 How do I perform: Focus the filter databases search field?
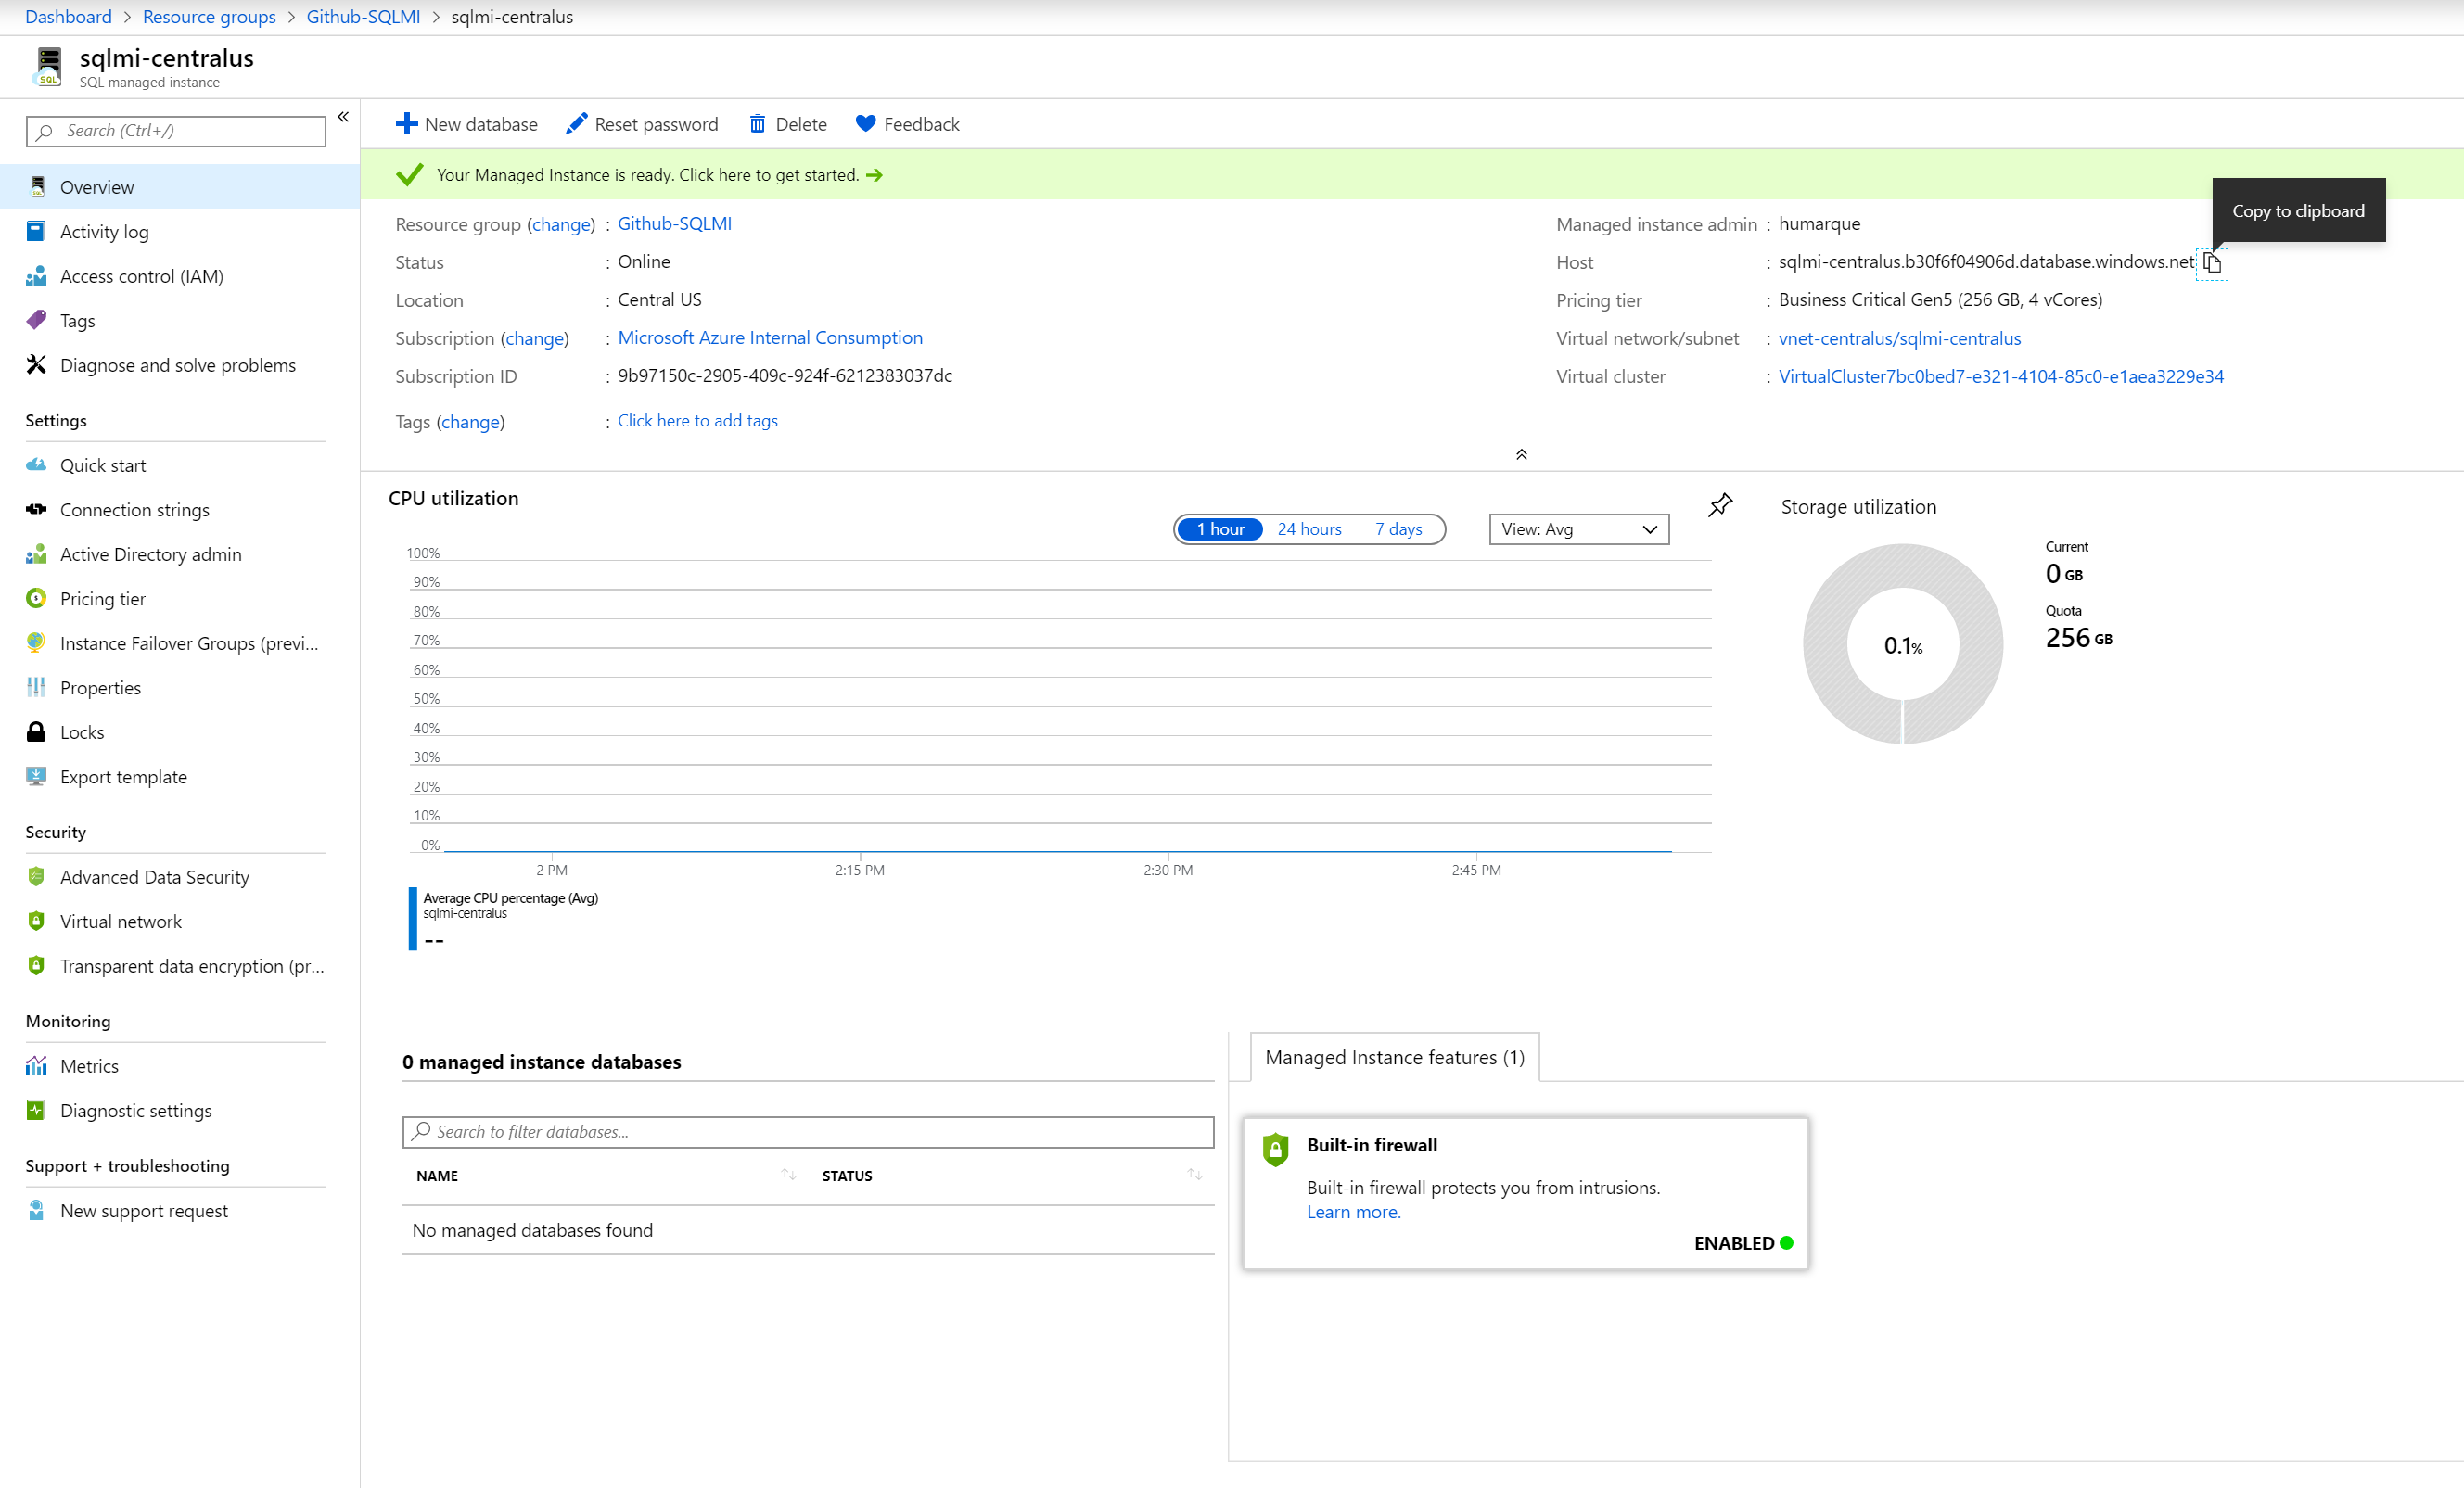[808, 1131]
